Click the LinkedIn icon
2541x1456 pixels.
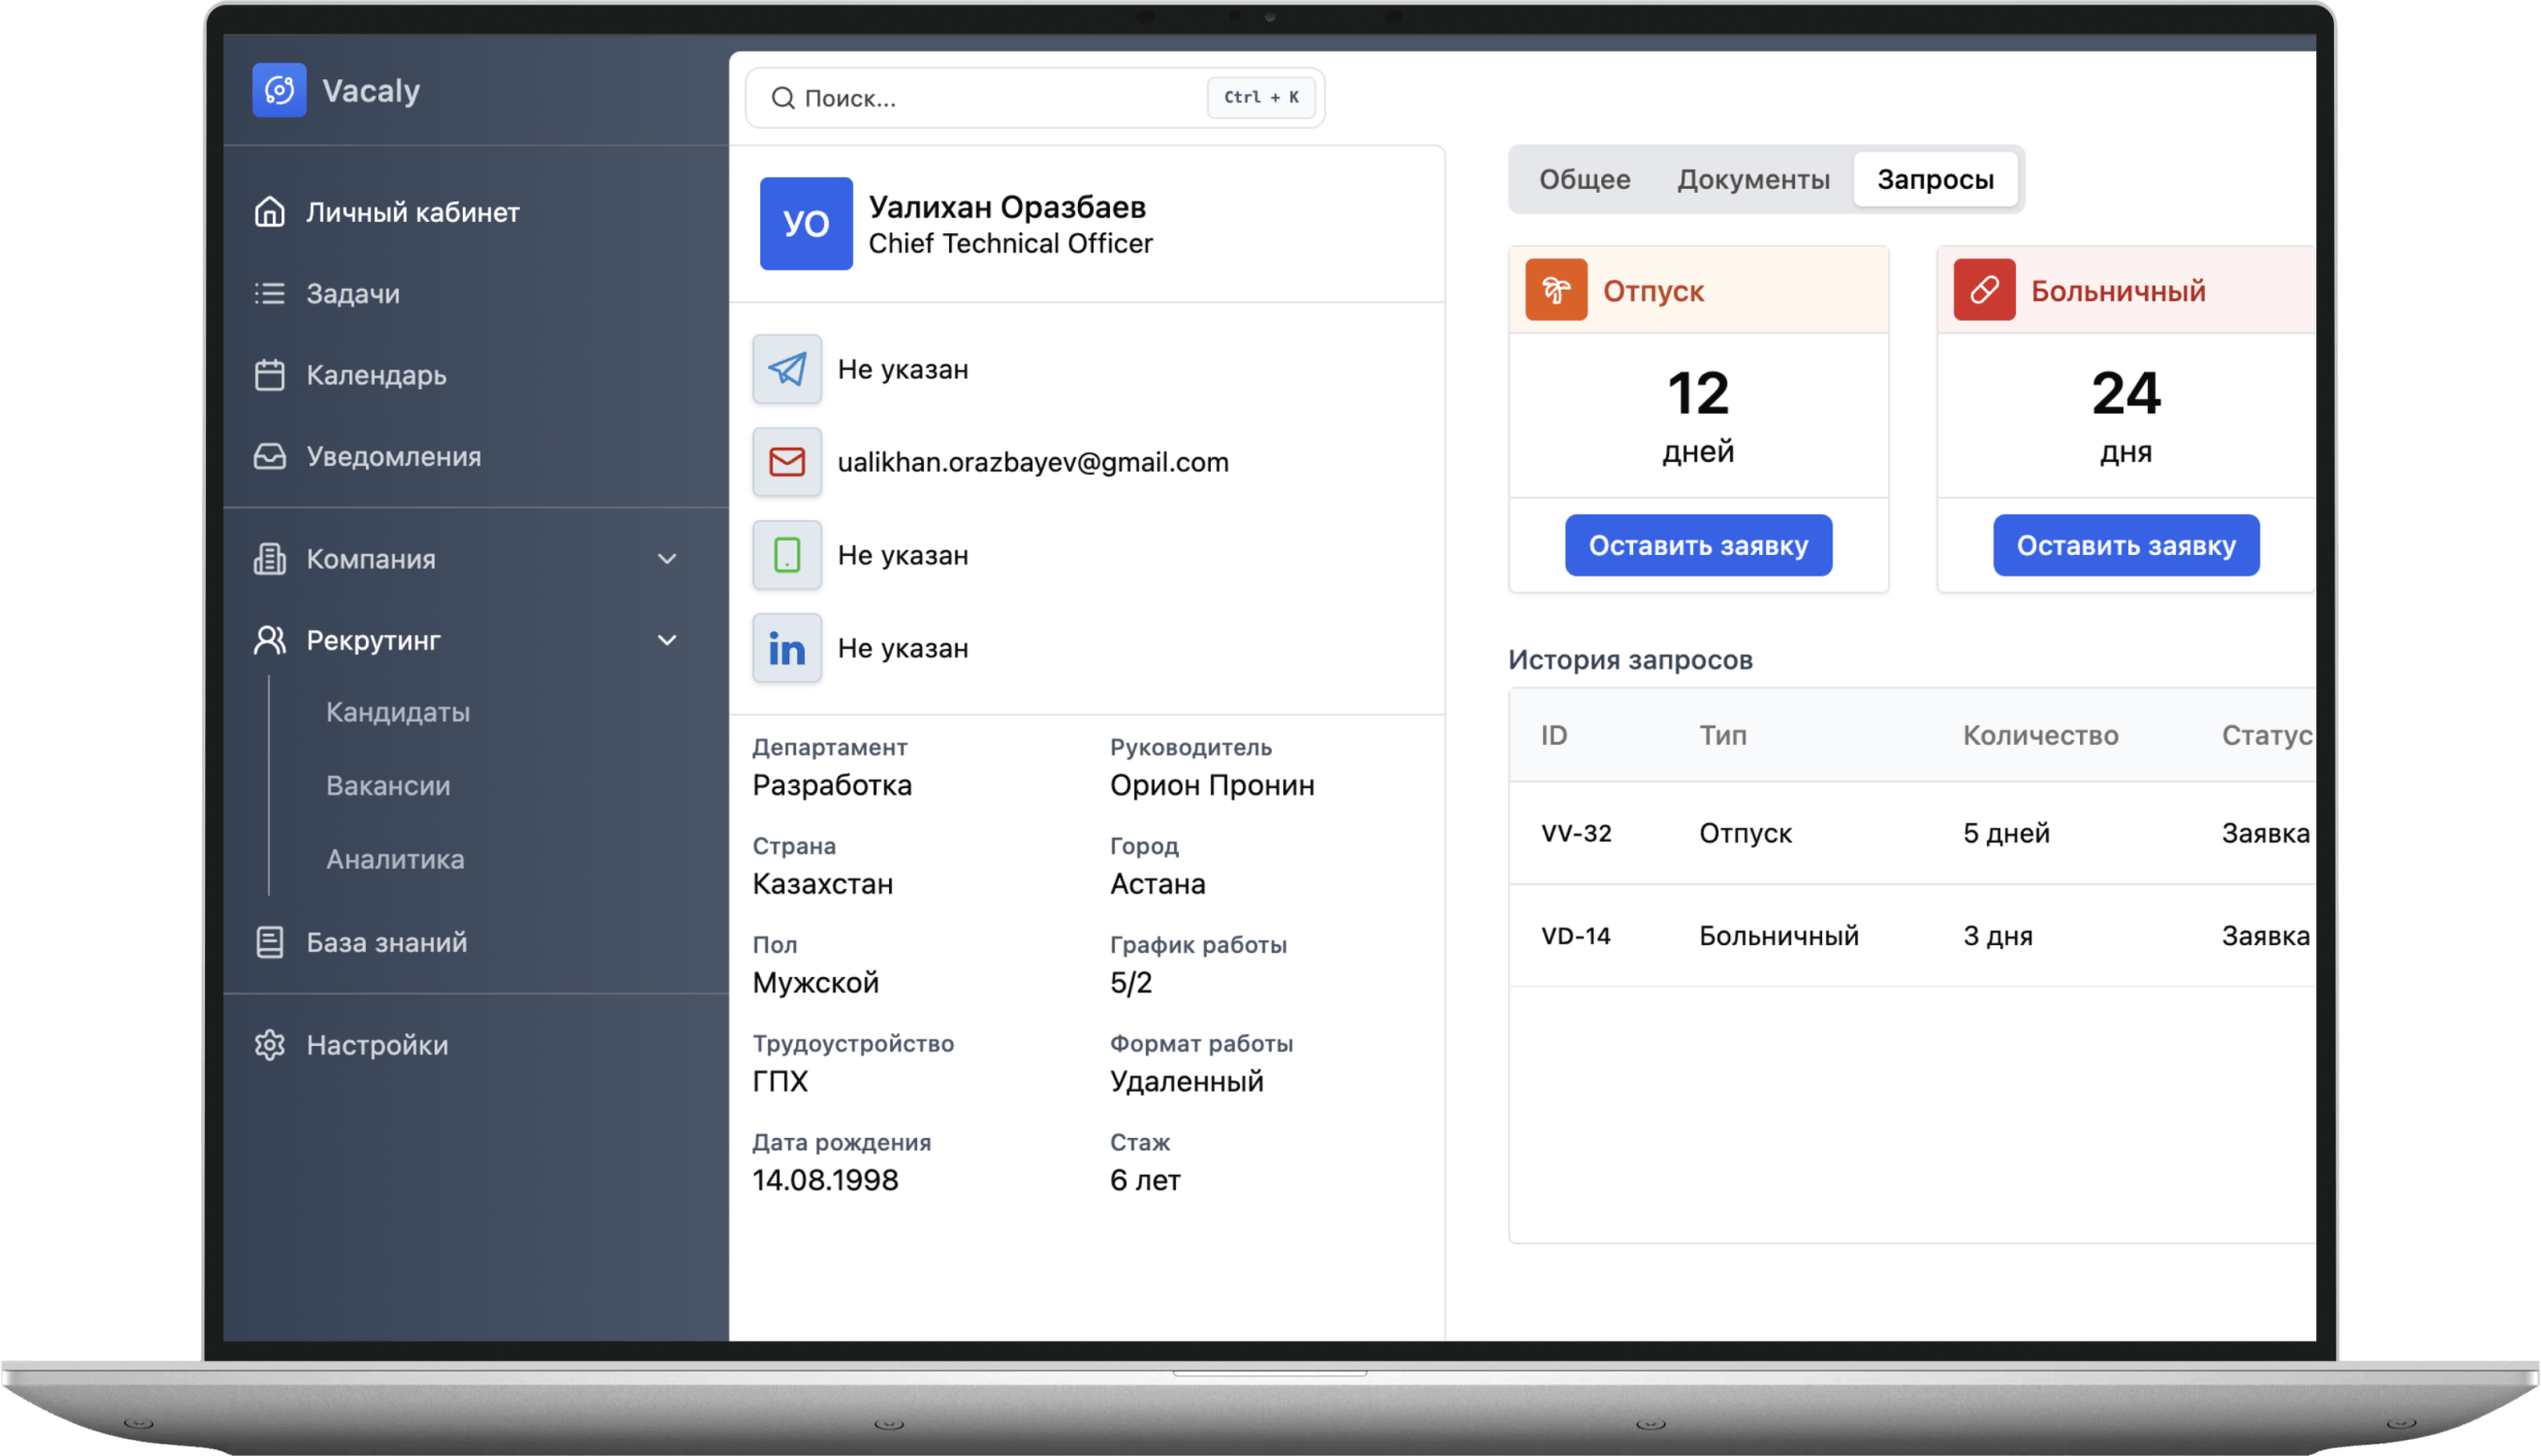click(x=787, y=648)
